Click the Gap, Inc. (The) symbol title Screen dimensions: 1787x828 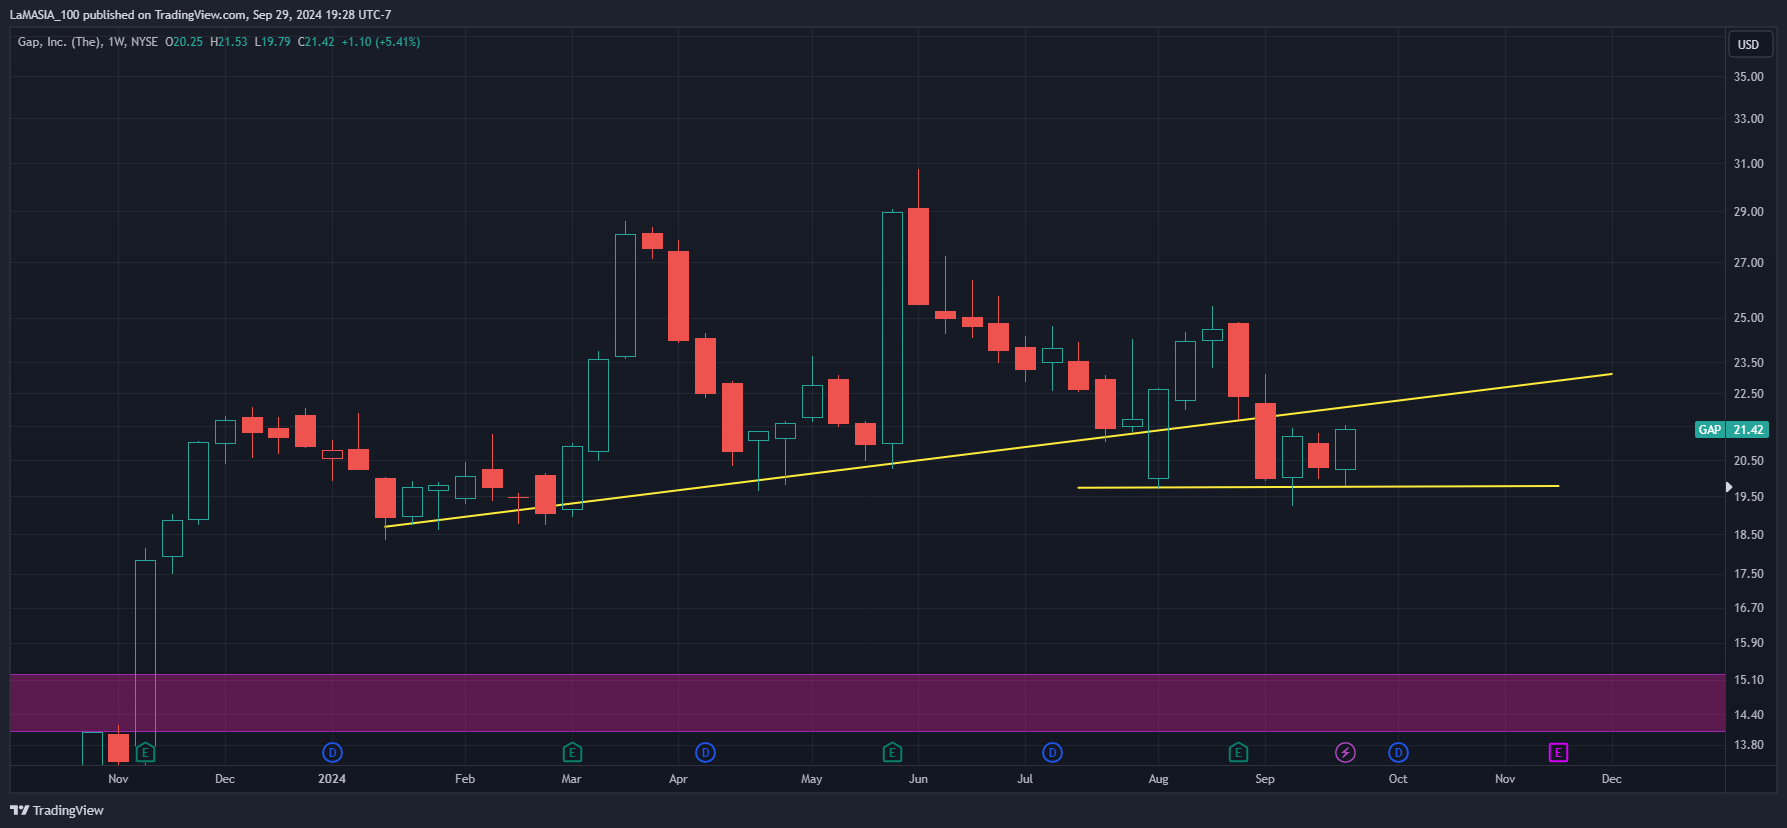59,42
